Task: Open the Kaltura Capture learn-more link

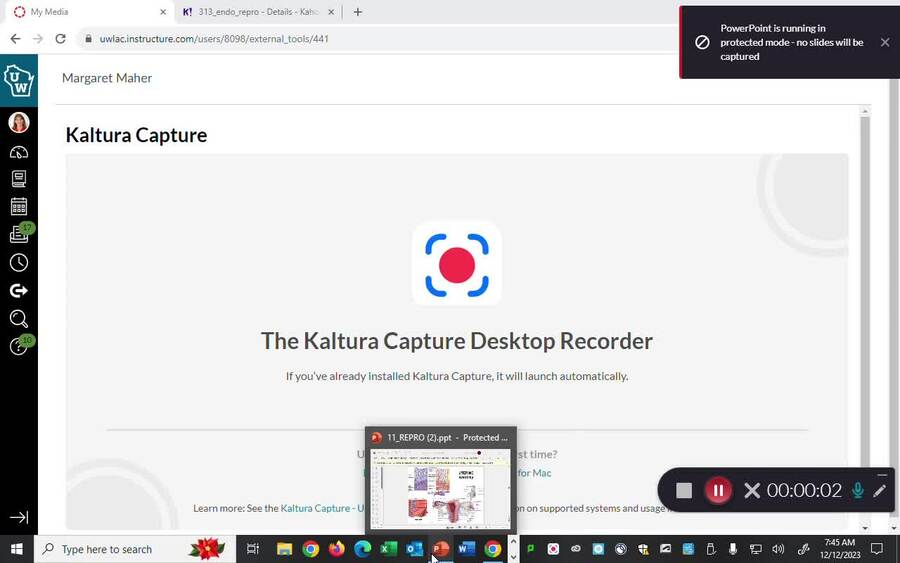Action: point(322,508)
